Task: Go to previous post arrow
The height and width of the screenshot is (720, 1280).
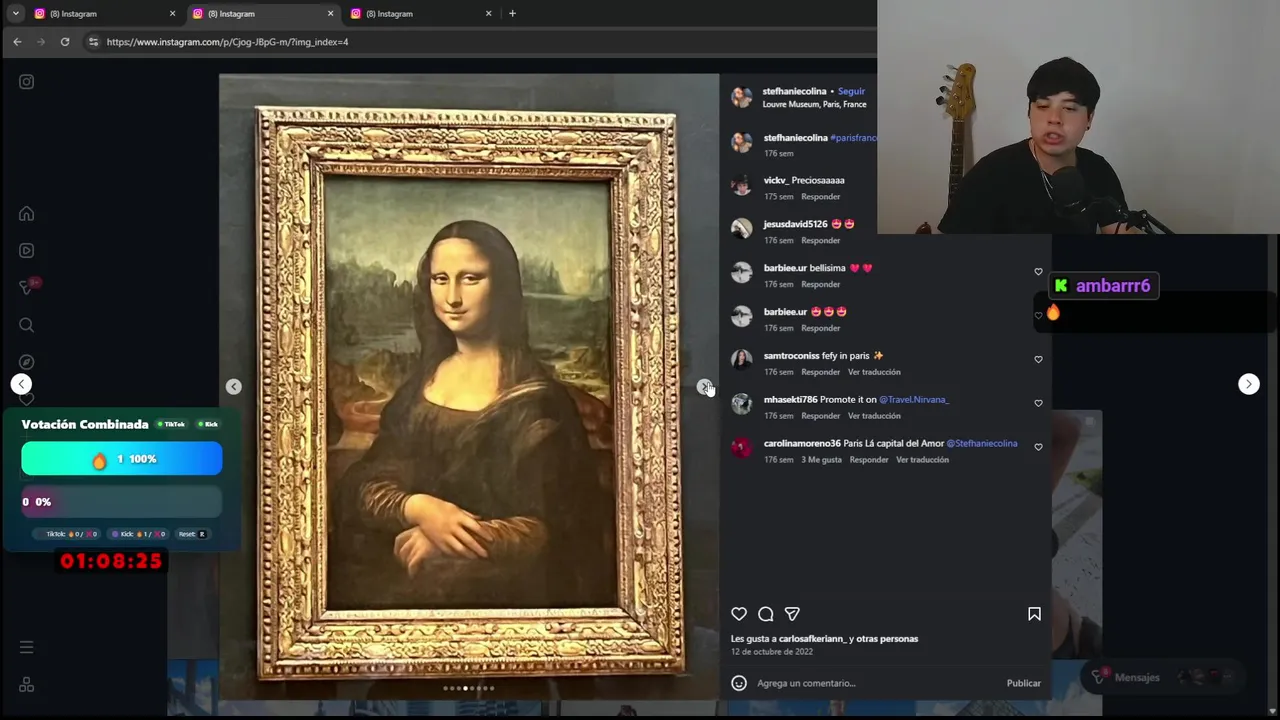Action: pyautogui.click(x=21, y=384)
